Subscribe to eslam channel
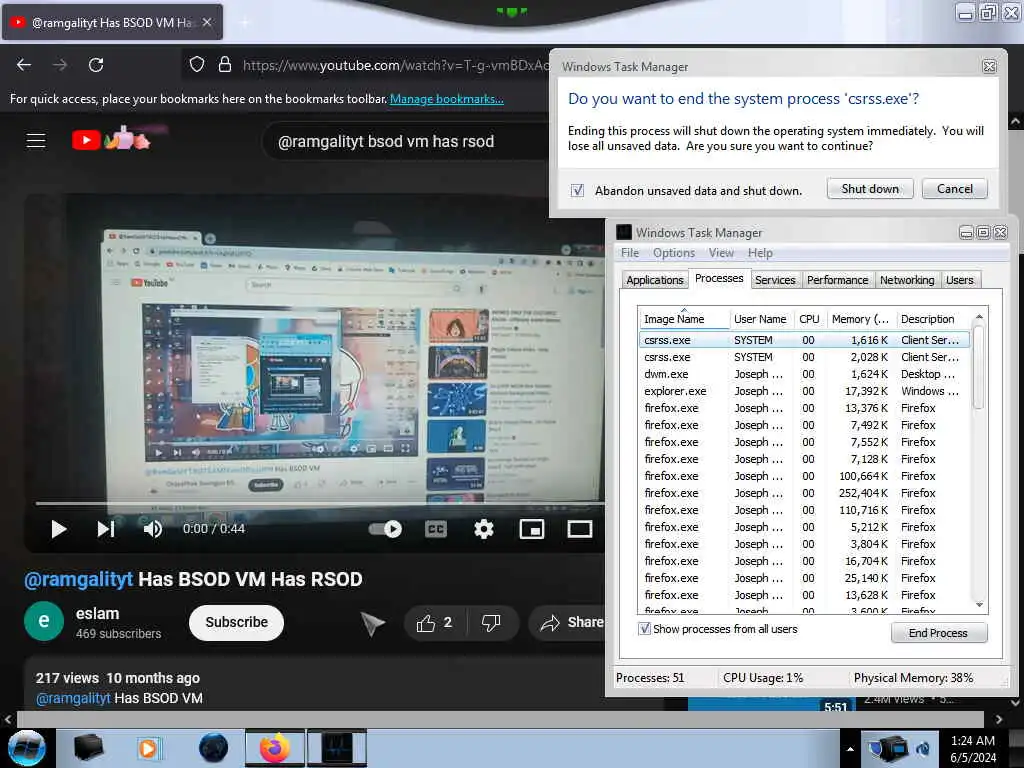Viewport: 1024px width, 768px height. tap(236, 622)
